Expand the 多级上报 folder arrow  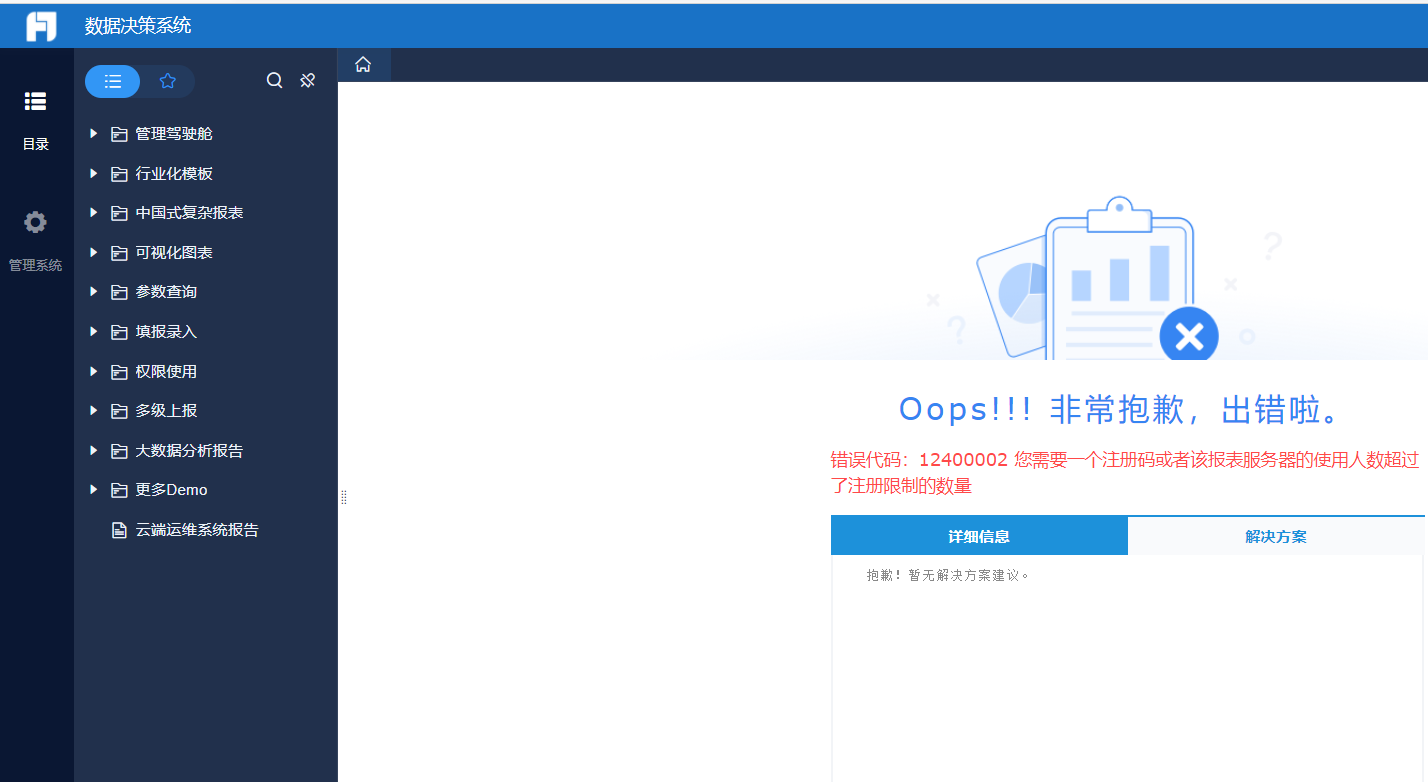(93, 411)
